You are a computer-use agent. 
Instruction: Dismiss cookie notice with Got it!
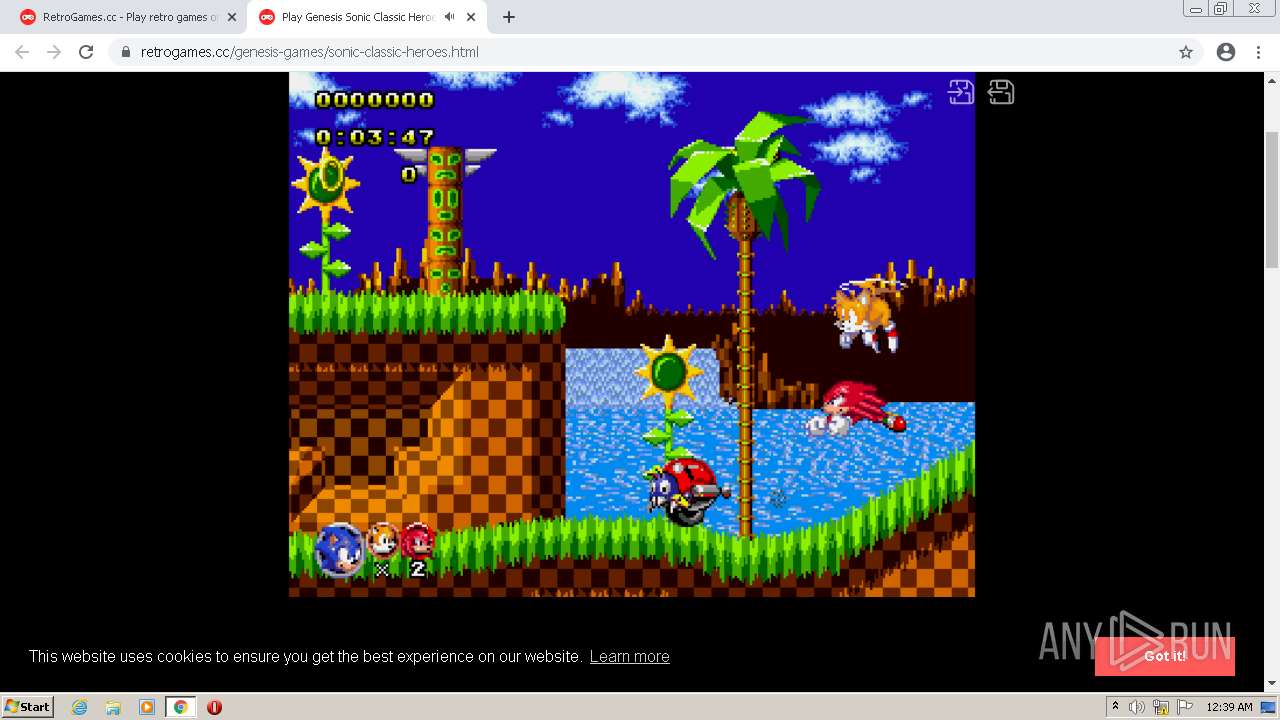pos(1165,656)
